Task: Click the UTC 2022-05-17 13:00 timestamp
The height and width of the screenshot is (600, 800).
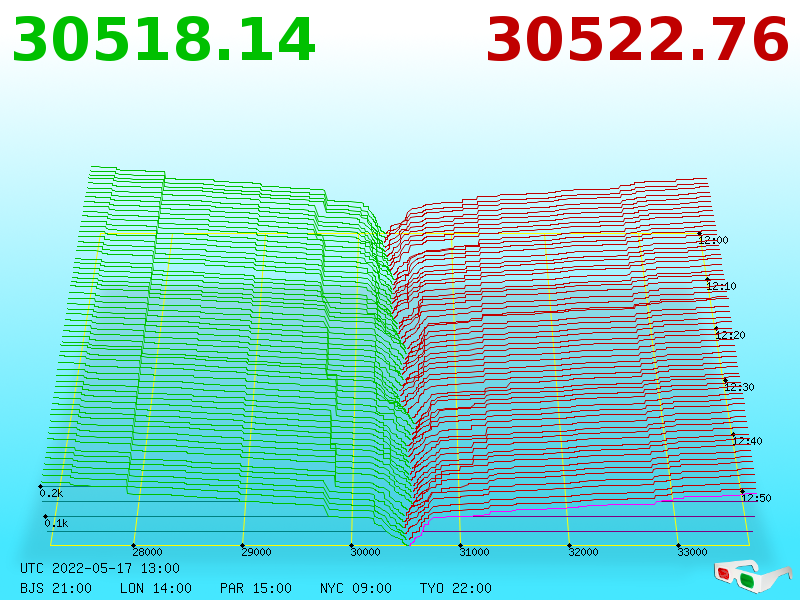Action: coord(100,568)
